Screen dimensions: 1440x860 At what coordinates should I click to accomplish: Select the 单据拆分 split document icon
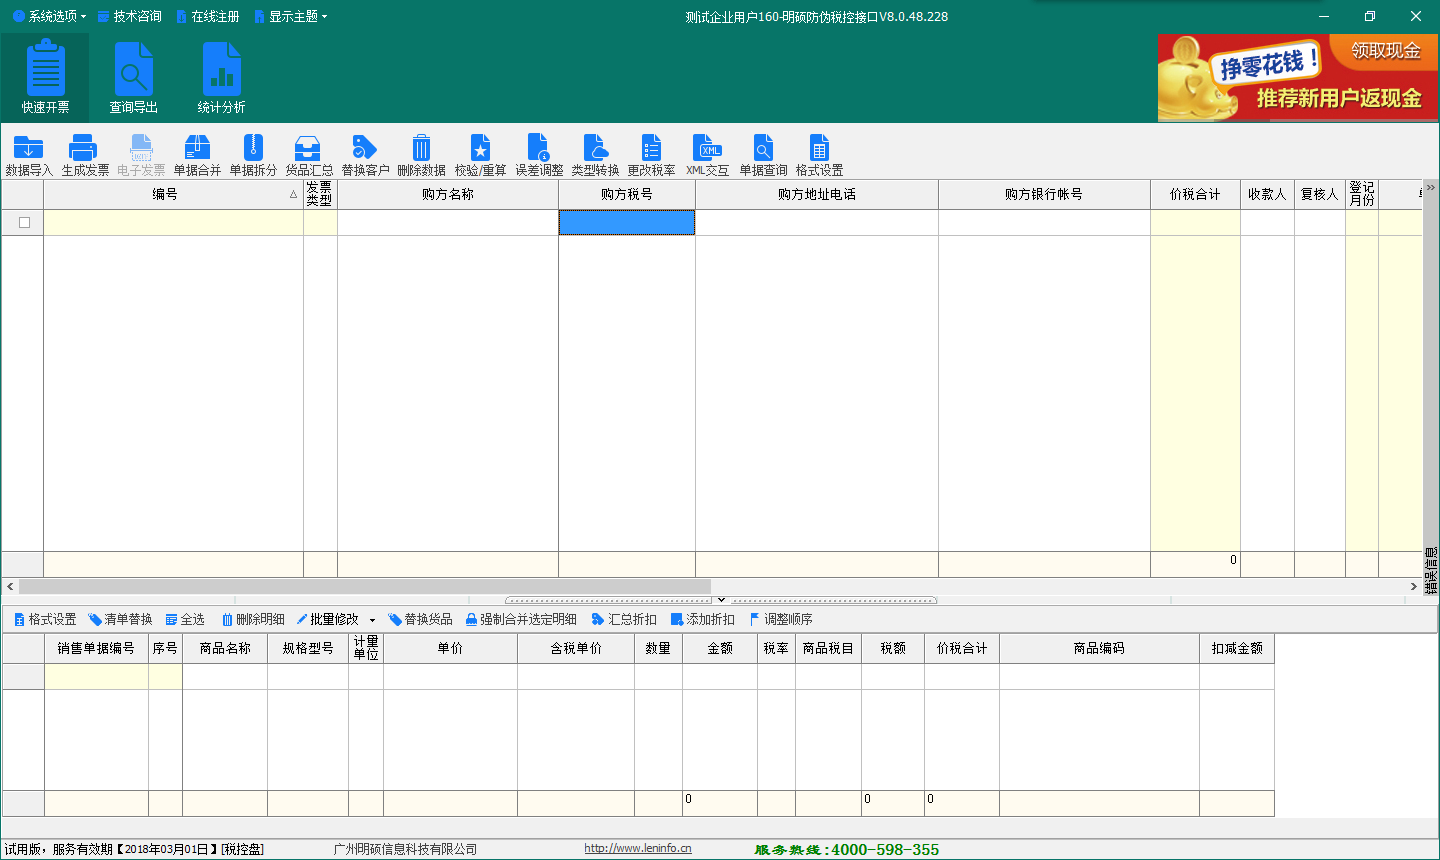click(253, 148)
